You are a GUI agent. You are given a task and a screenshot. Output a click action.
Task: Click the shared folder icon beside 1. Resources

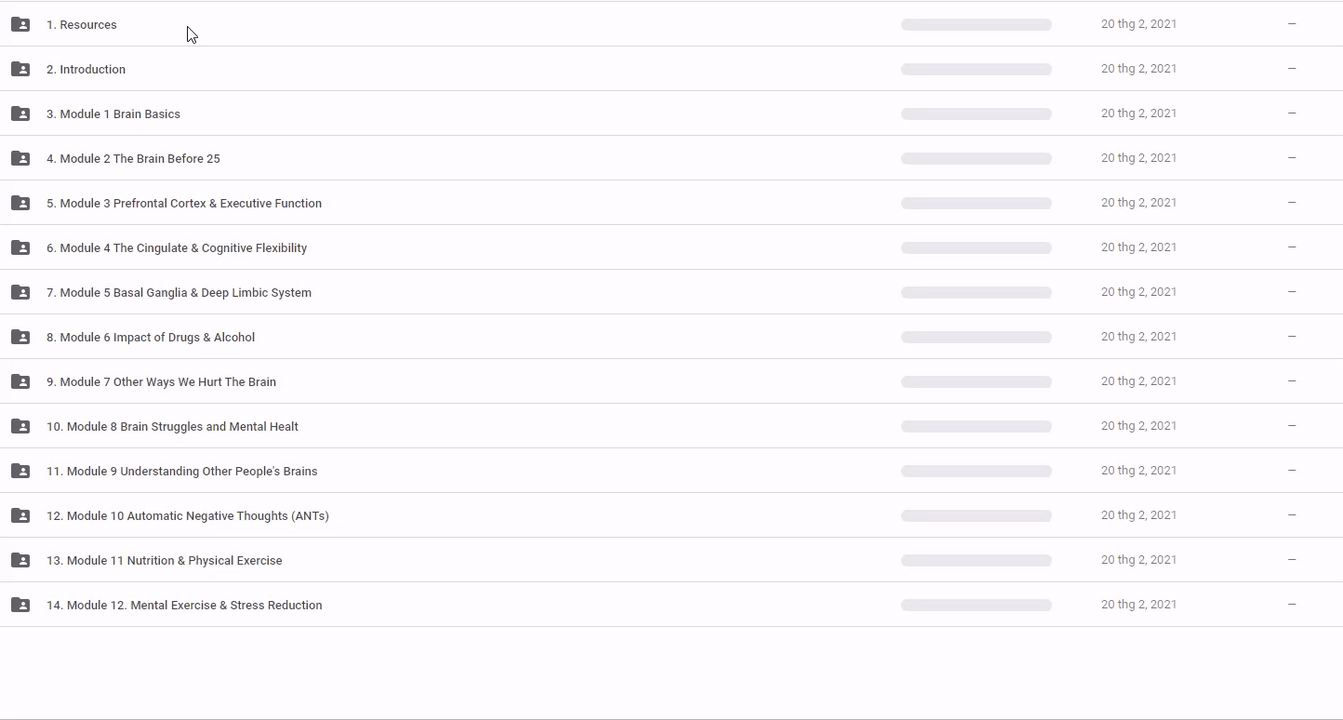pyautogui.click(x=20, y=24)
